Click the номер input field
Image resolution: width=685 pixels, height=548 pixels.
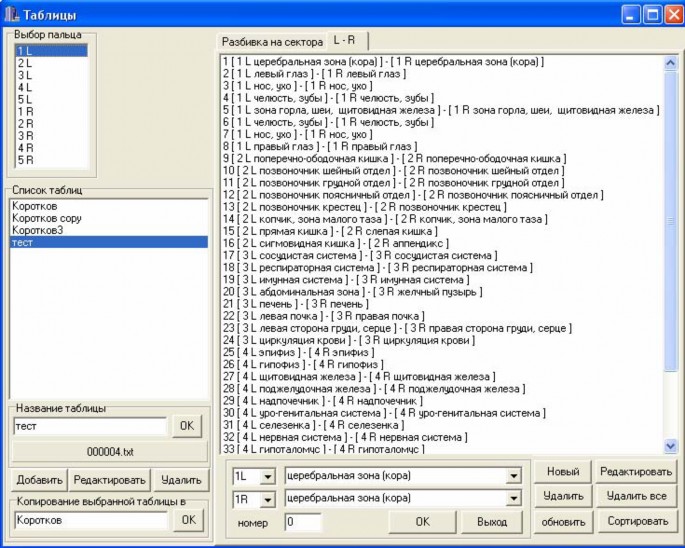pos(303,522)
